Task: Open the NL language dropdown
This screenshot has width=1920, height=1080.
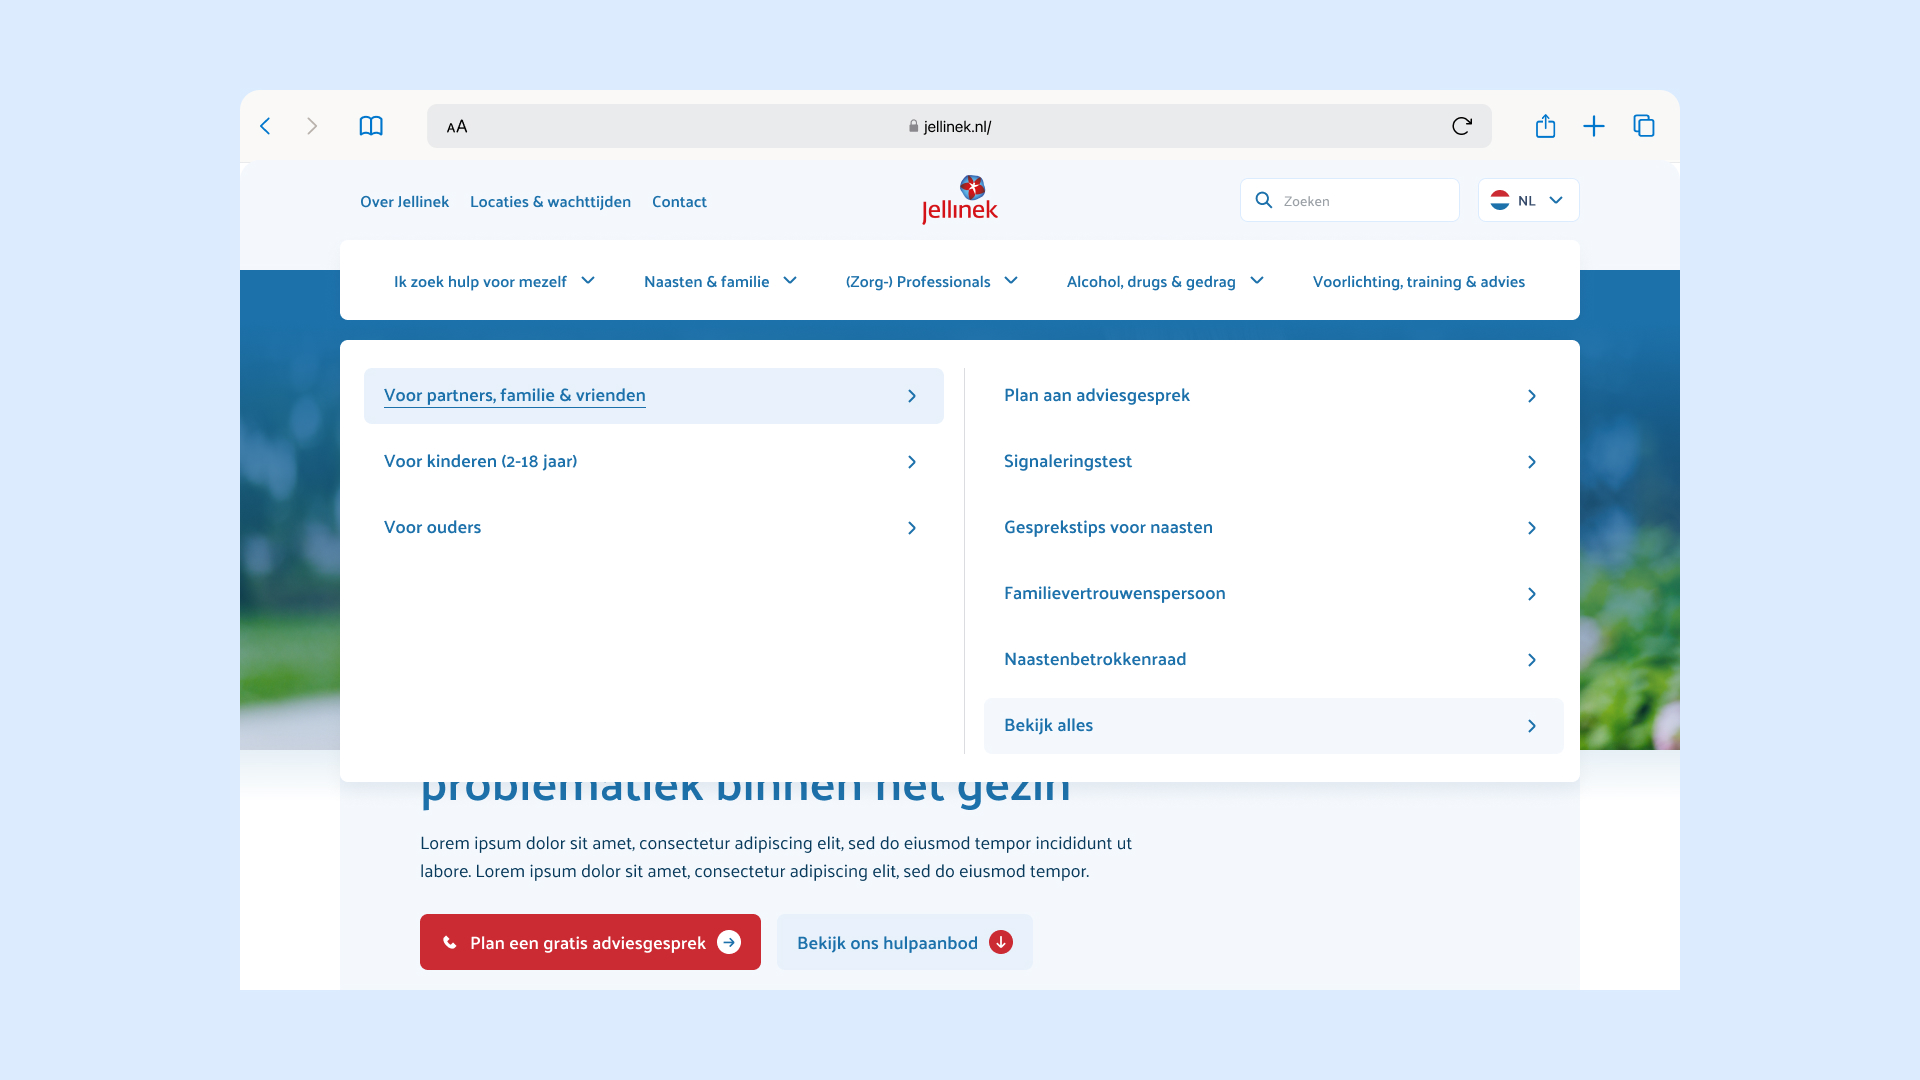Action: pyautogui.click(x=1528, y=200)
